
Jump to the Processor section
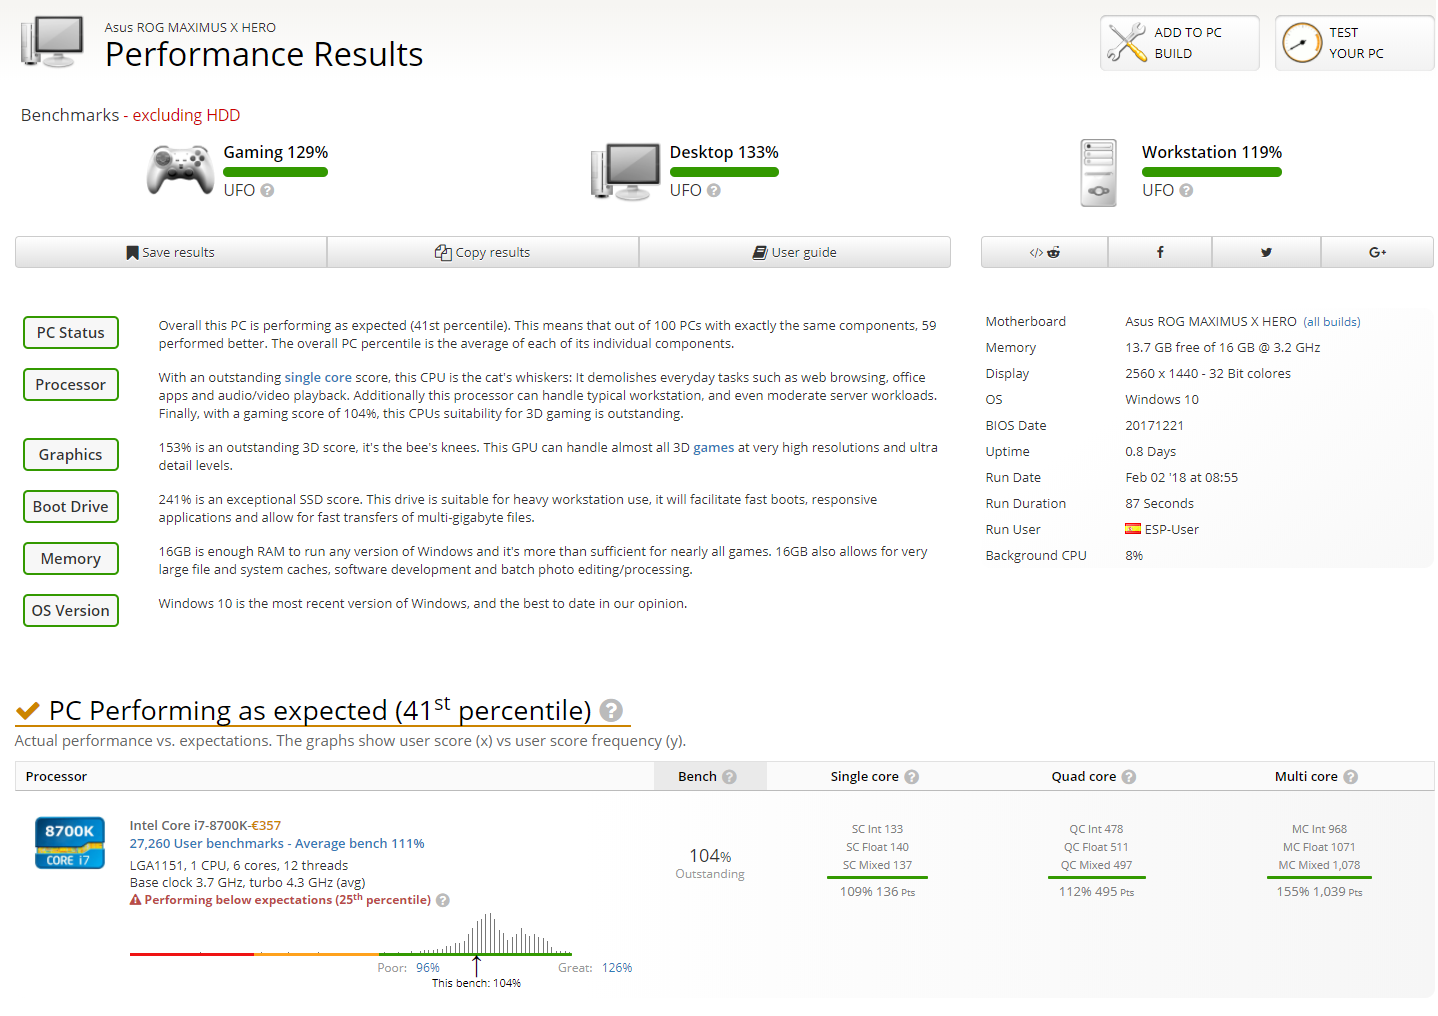(71, 385)
